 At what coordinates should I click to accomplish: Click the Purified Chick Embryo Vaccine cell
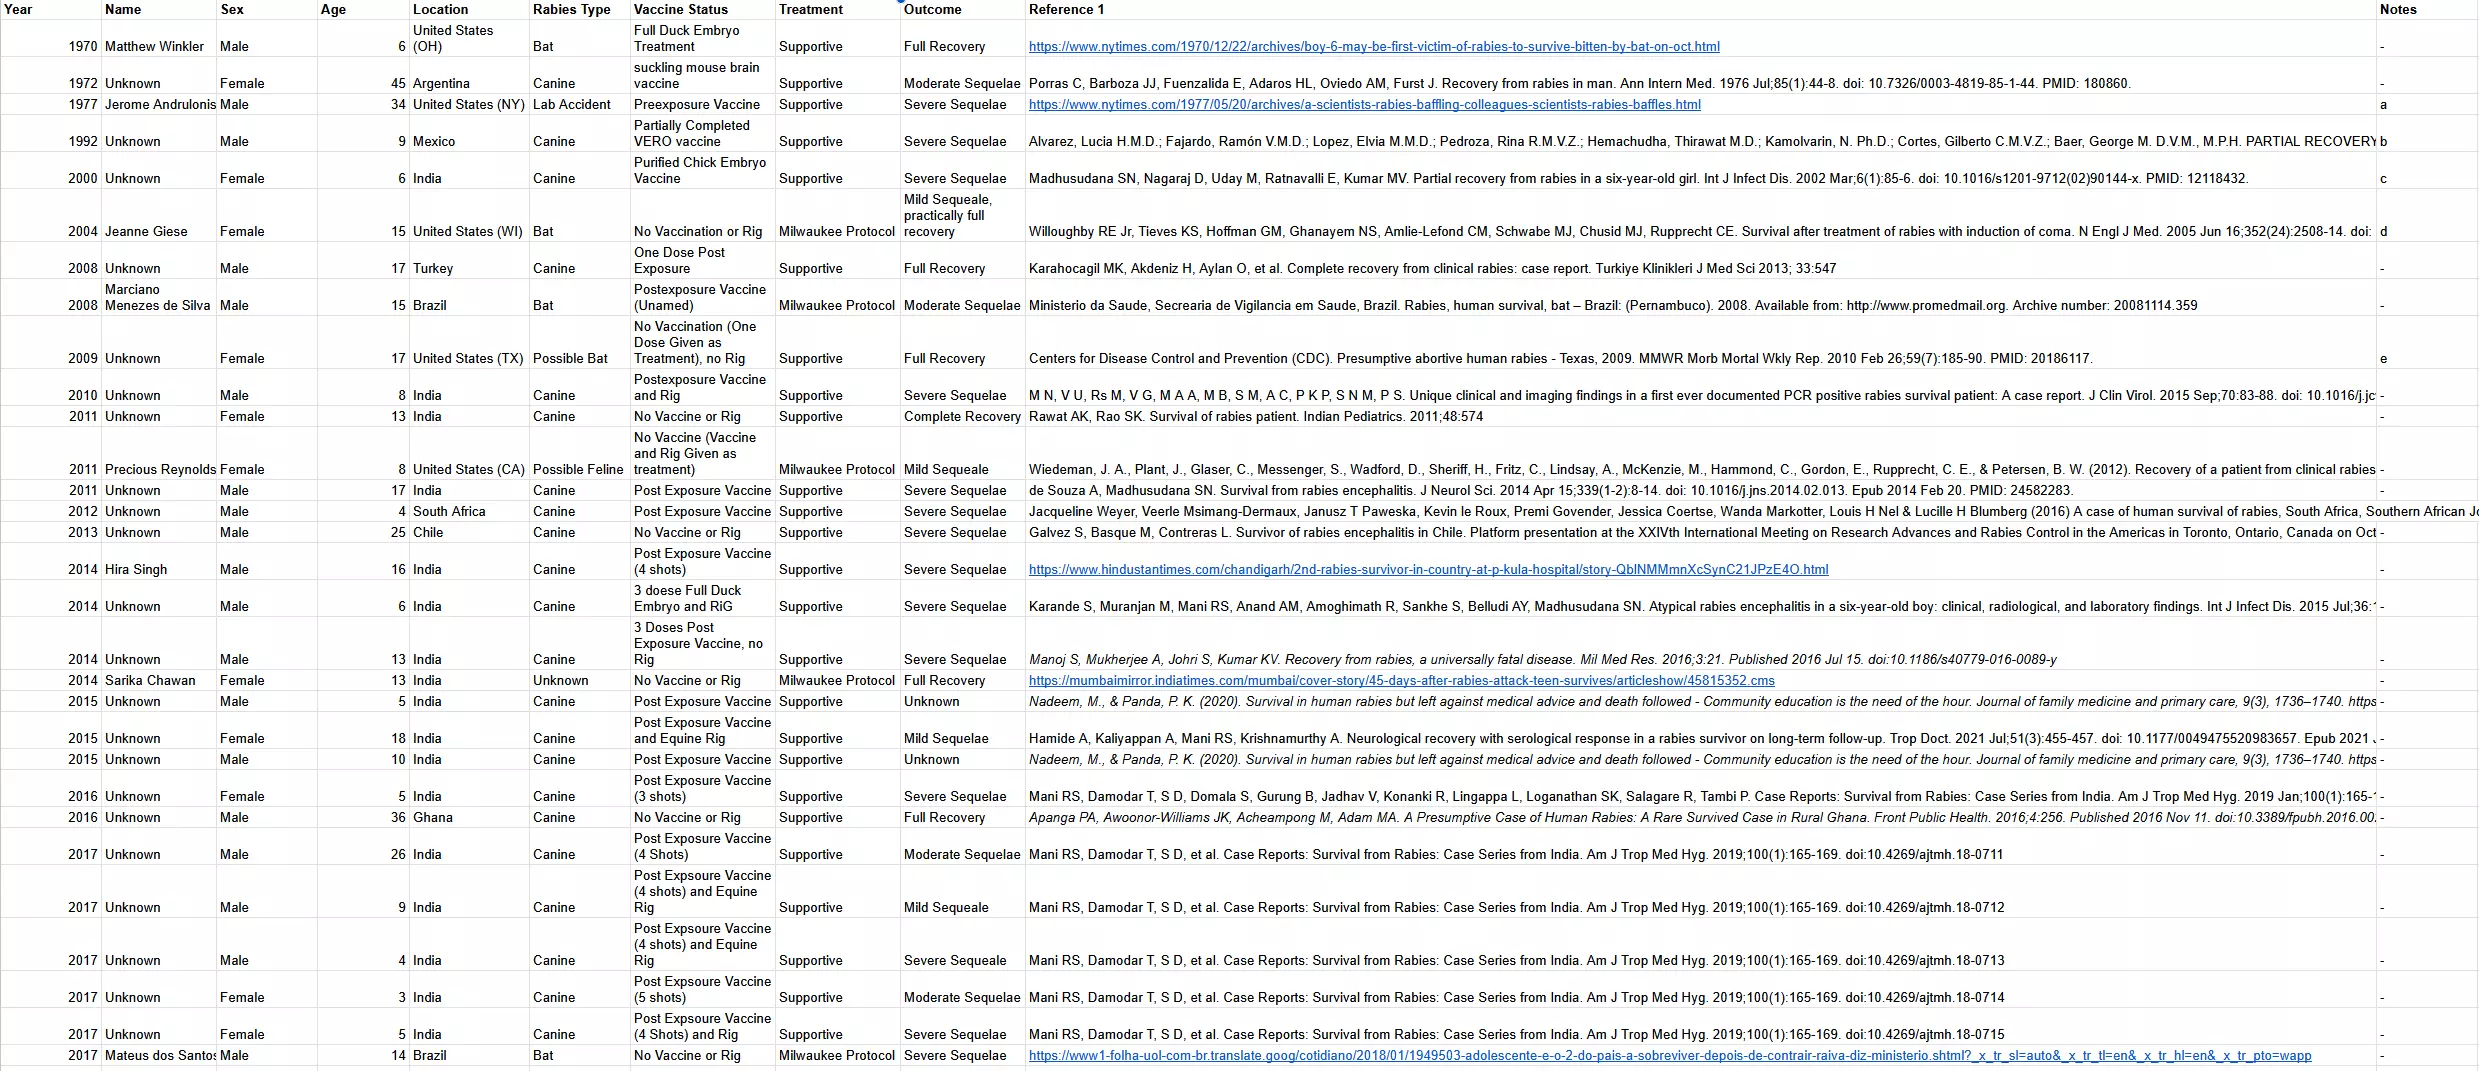coord(703,171)
